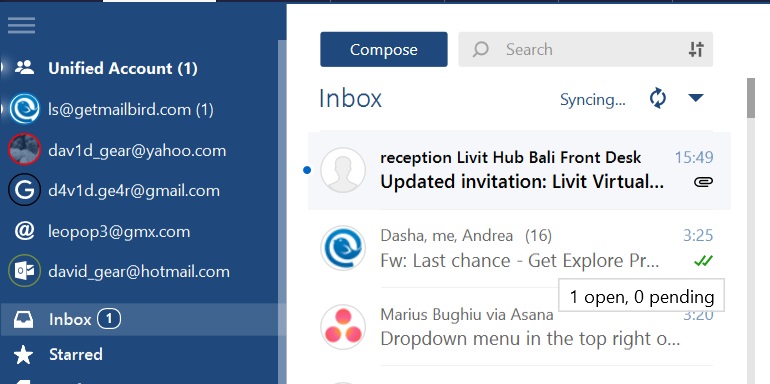Click the dav1d_gear@yahoo.com profile picture

(x=25, y=149)
